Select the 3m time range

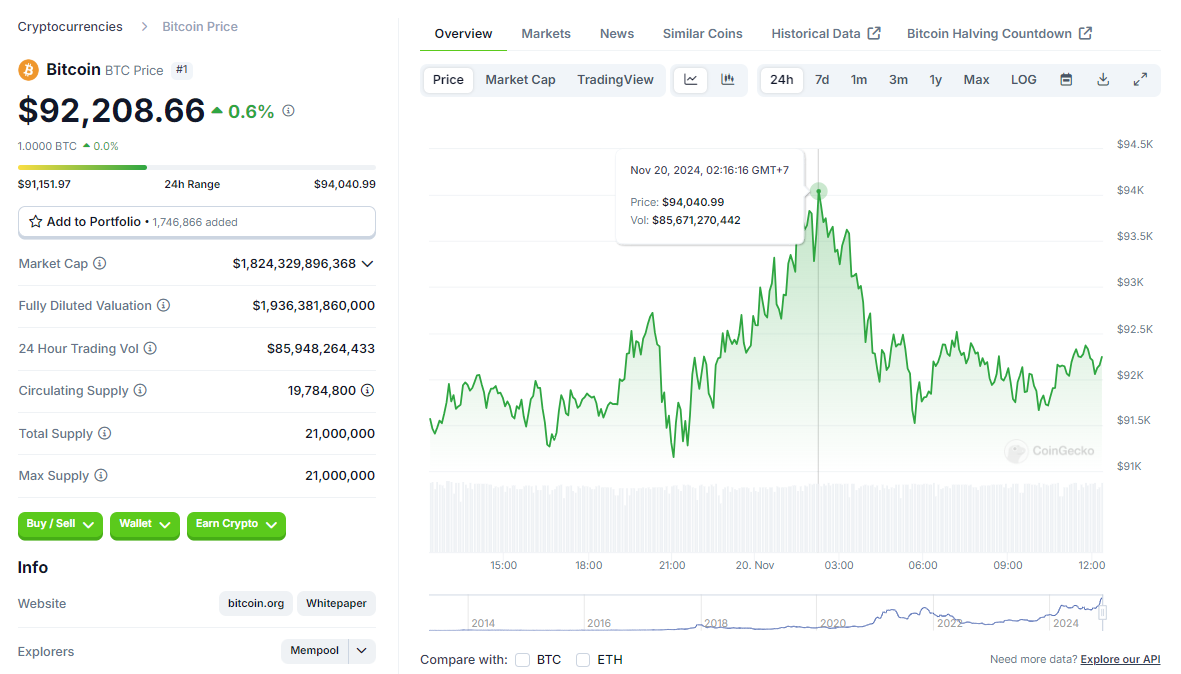(898, 80)
